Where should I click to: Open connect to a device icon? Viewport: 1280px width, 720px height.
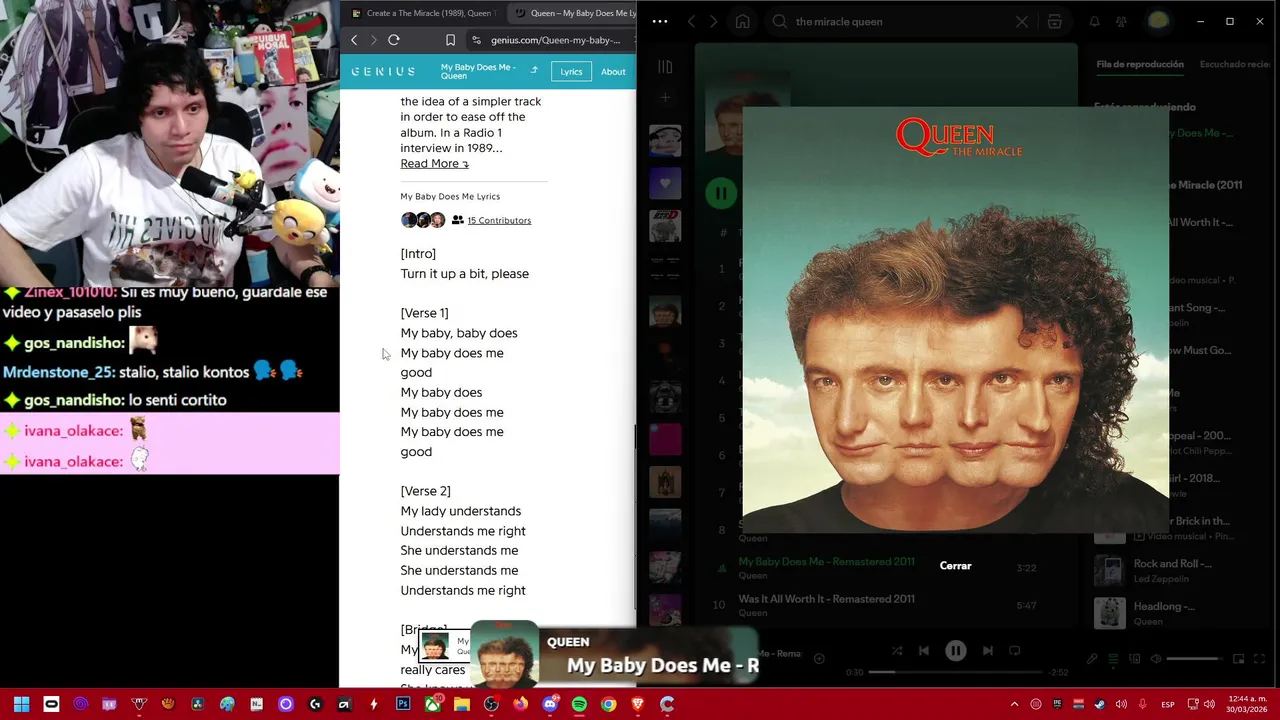1135,659
